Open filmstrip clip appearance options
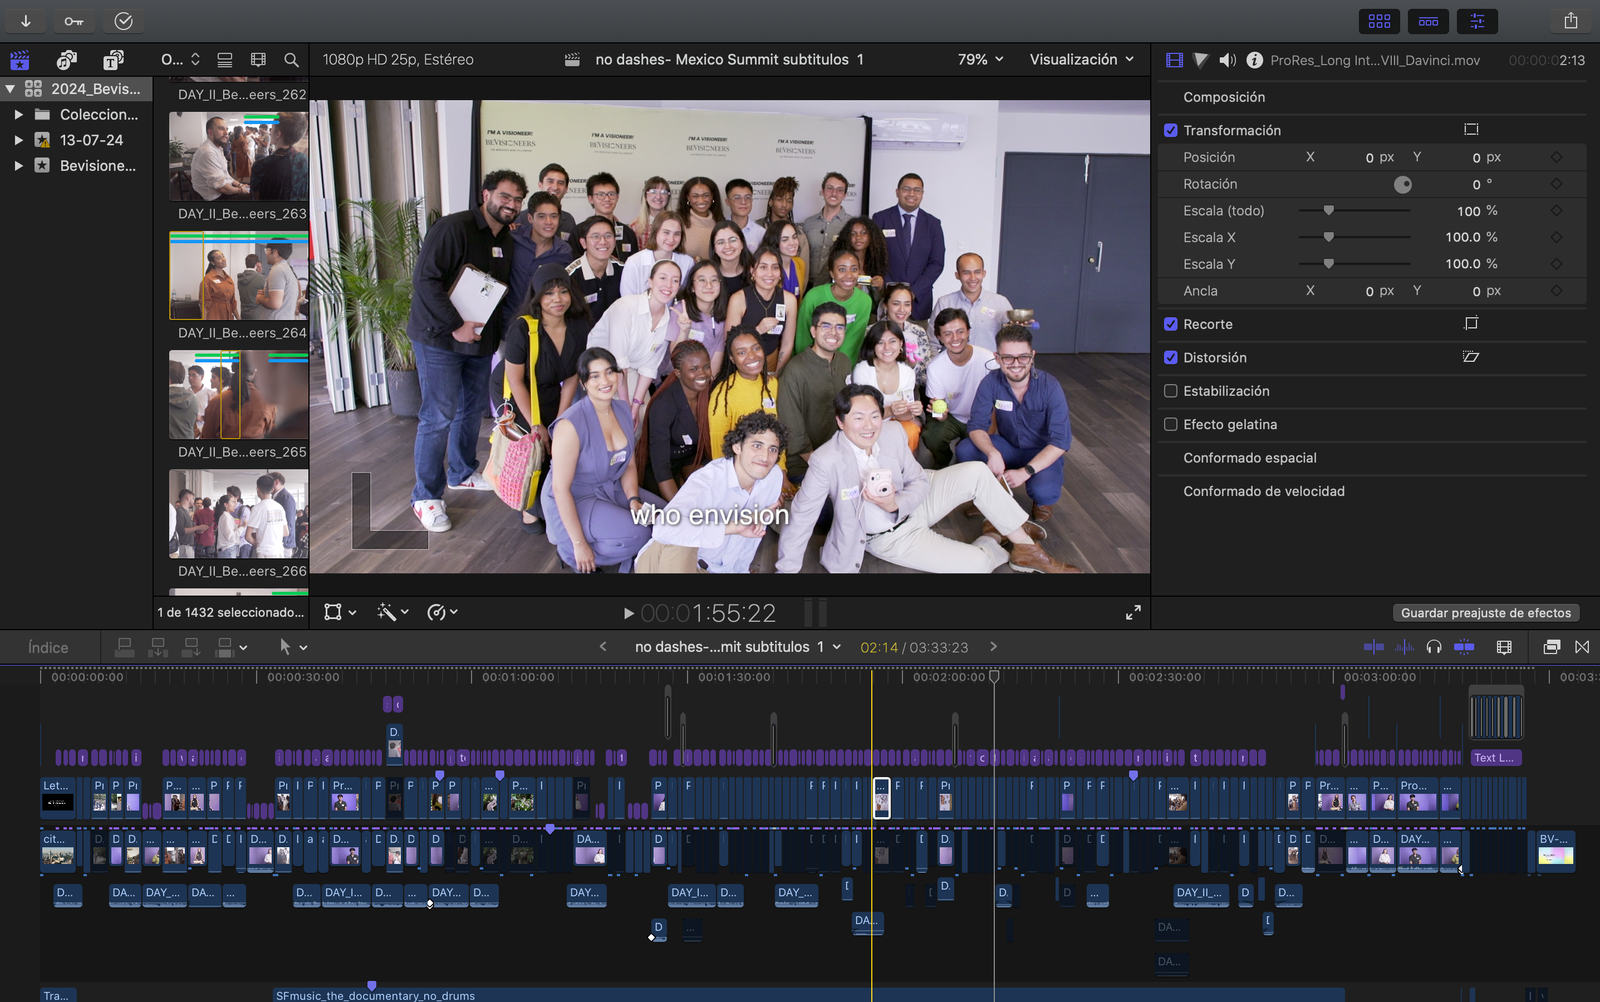 [x=258, y=60]
